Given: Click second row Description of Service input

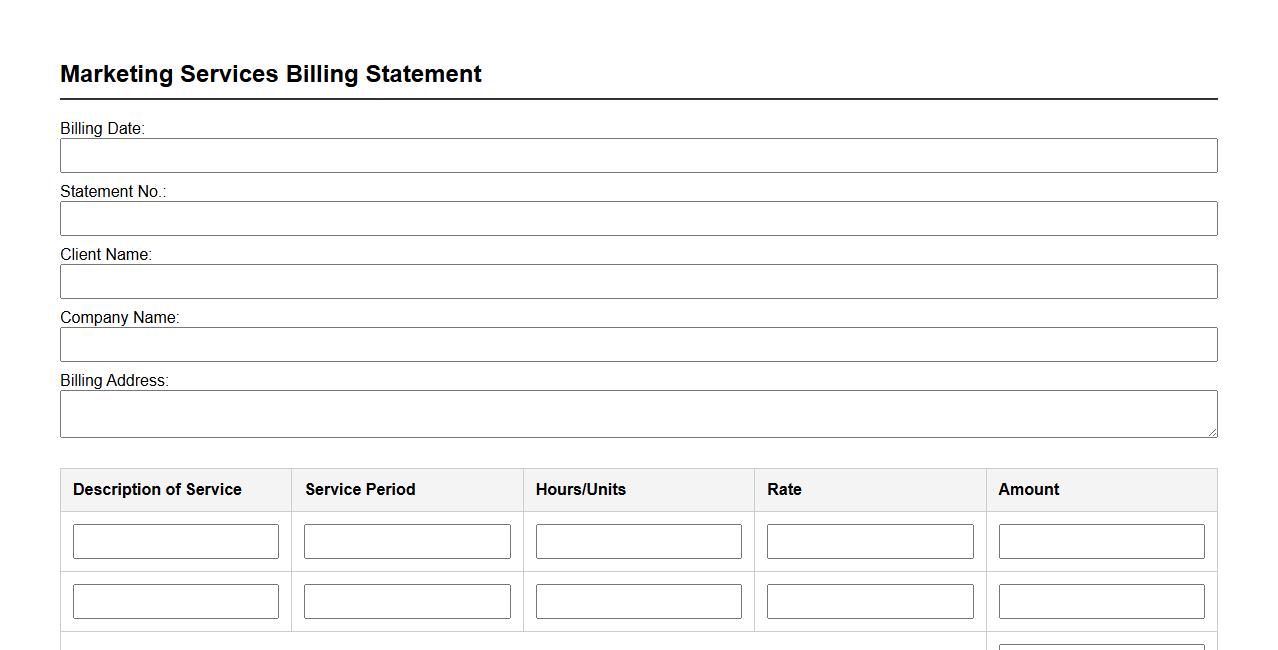Looking at the screenshot, I should pyautogui.click(x=176, y=602).
